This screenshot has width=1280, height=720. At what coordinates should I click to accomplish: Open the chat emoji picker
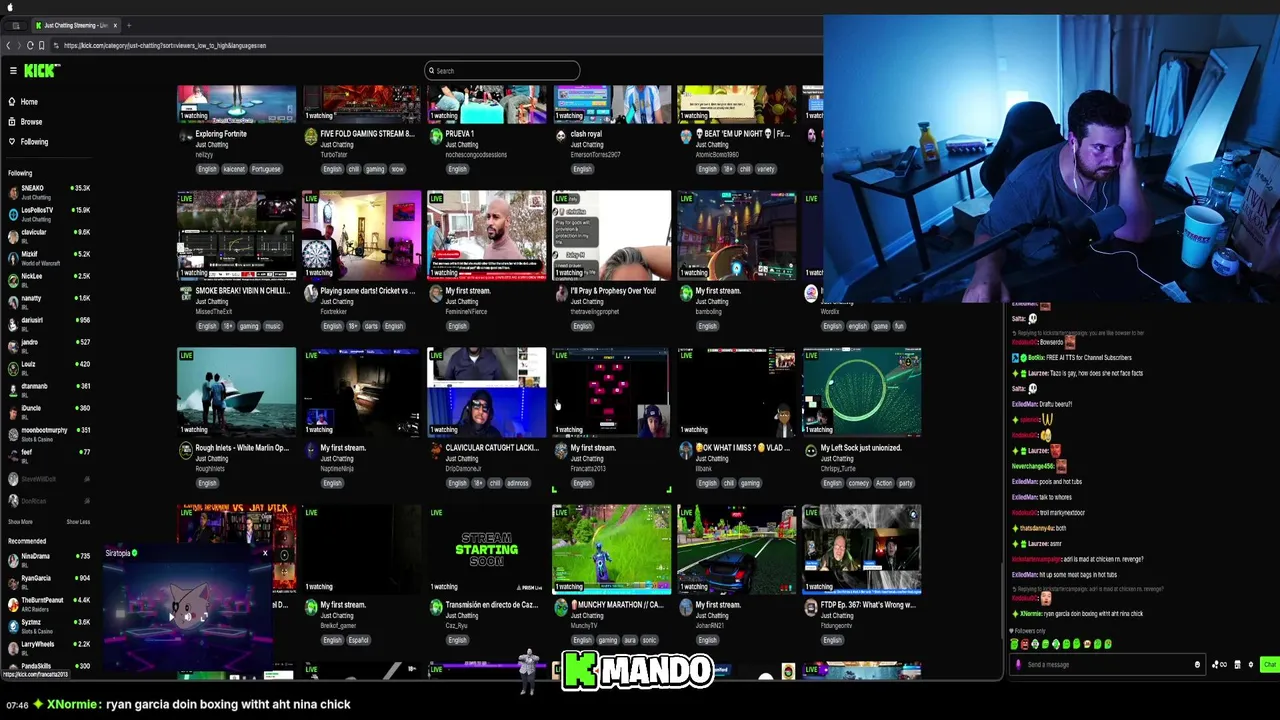[1197, 665]
